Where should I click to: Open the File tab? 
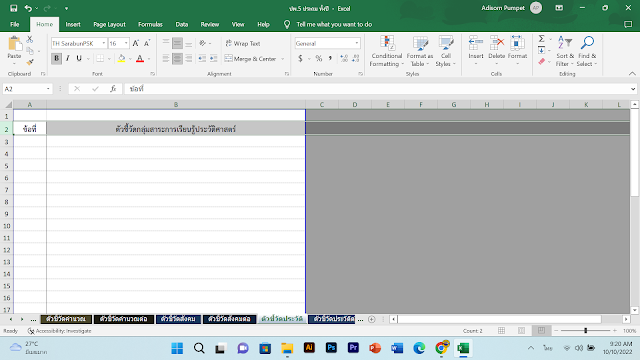15,24
